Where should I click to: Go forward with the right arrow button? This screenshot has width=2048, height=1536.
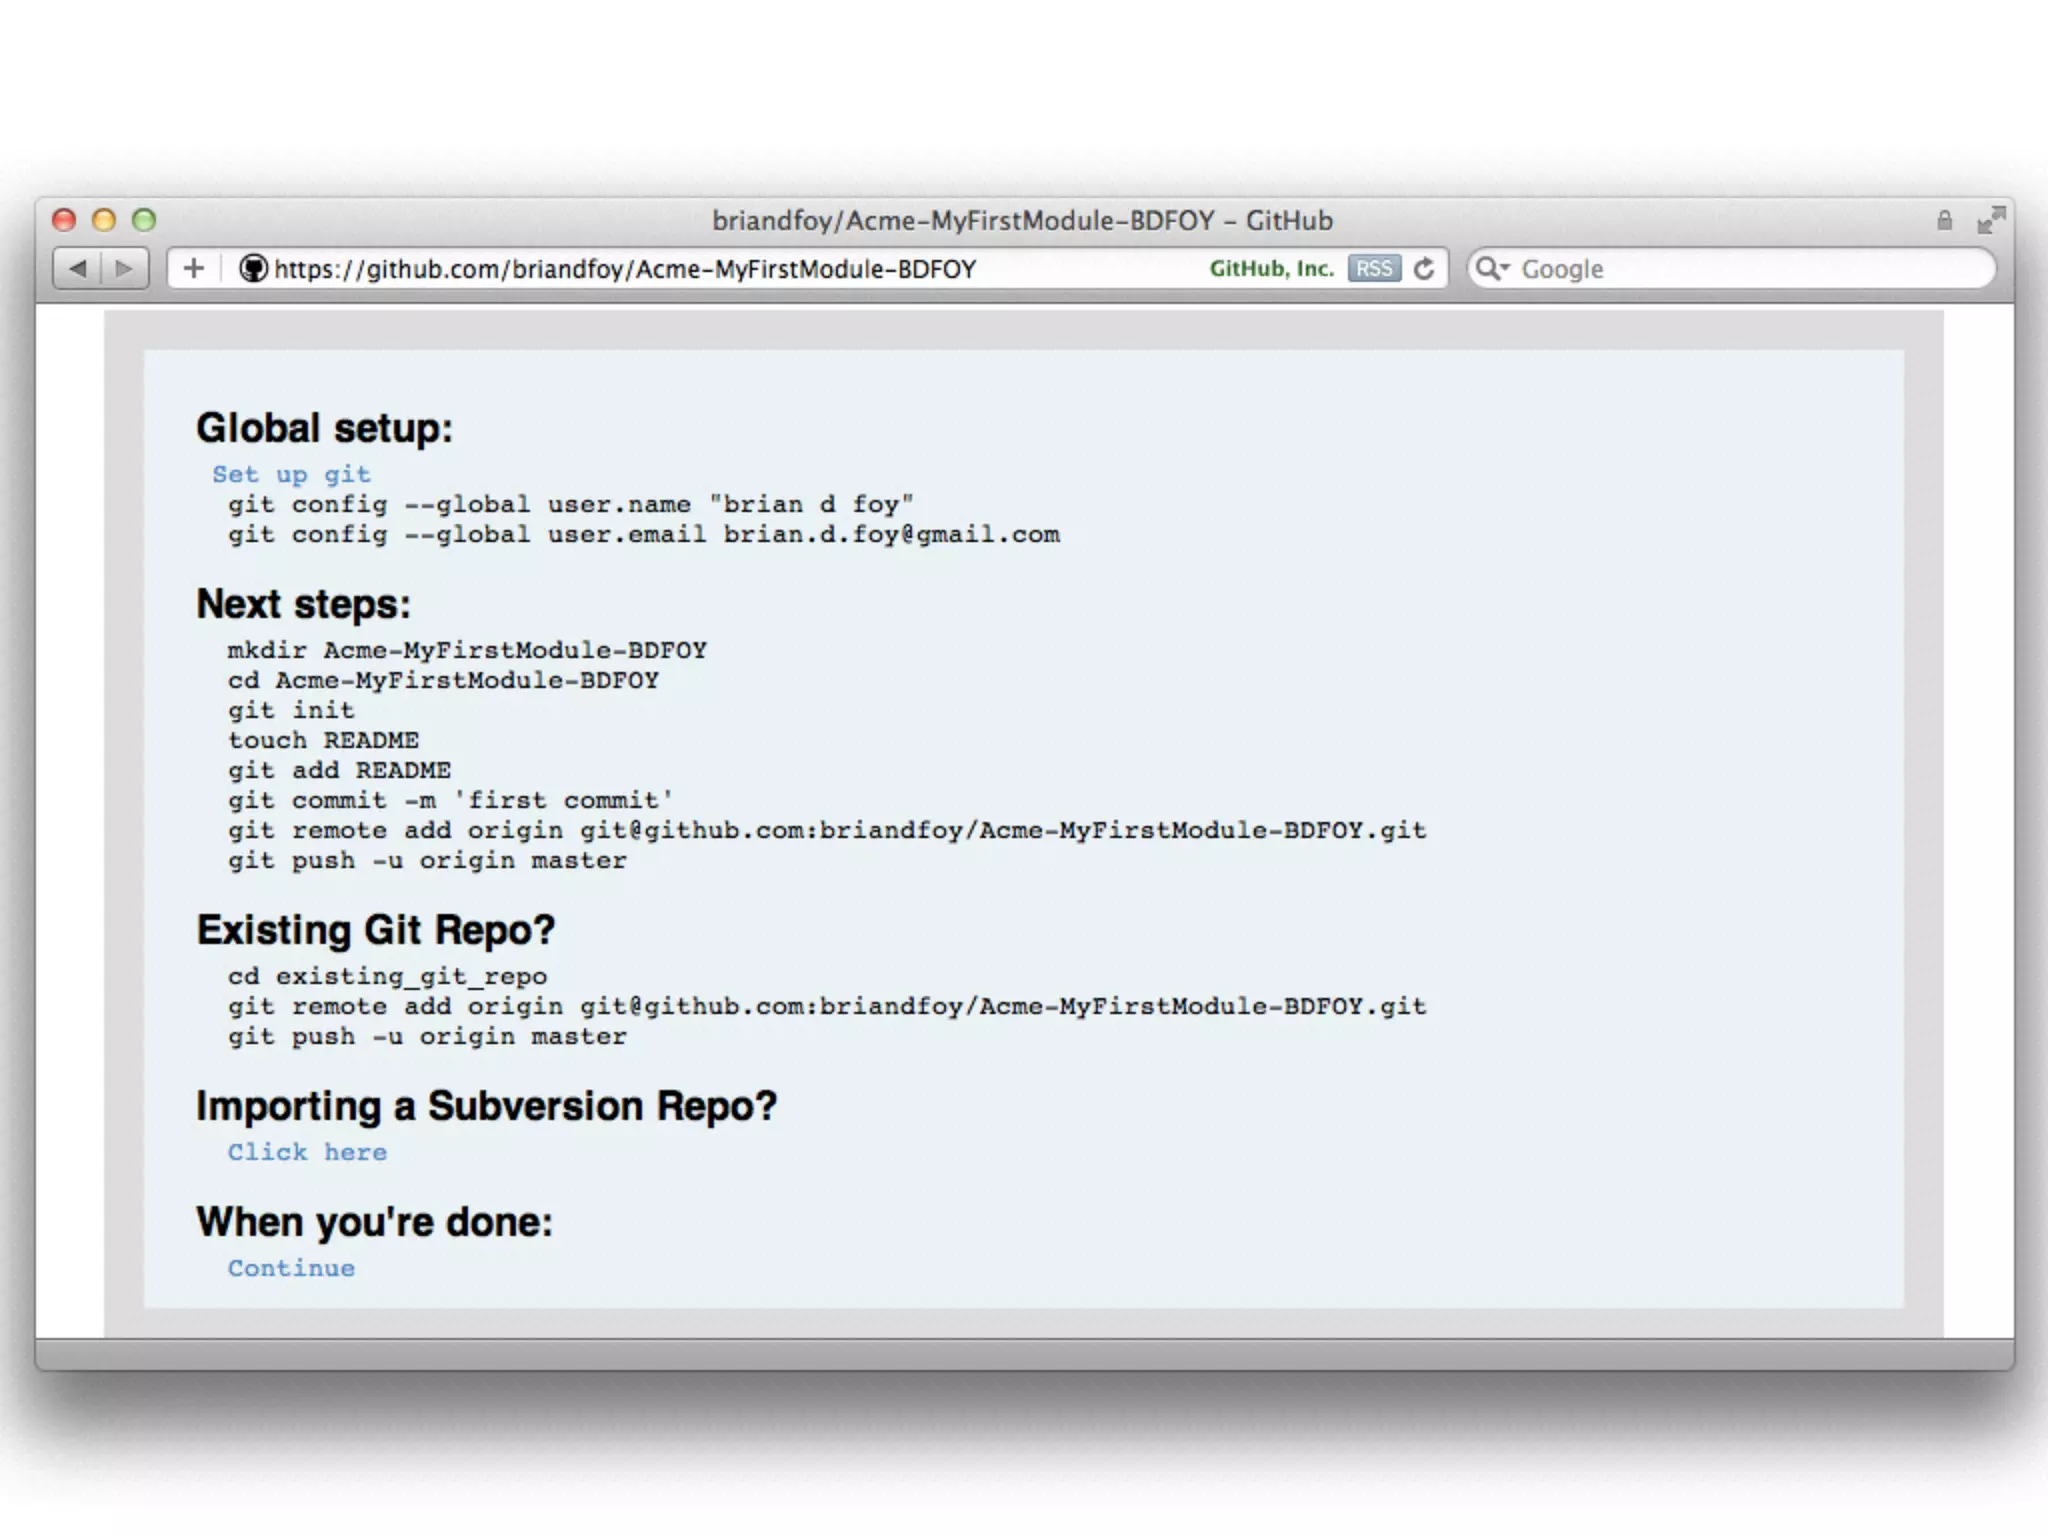pyautogui.click(x=124, y=269)
